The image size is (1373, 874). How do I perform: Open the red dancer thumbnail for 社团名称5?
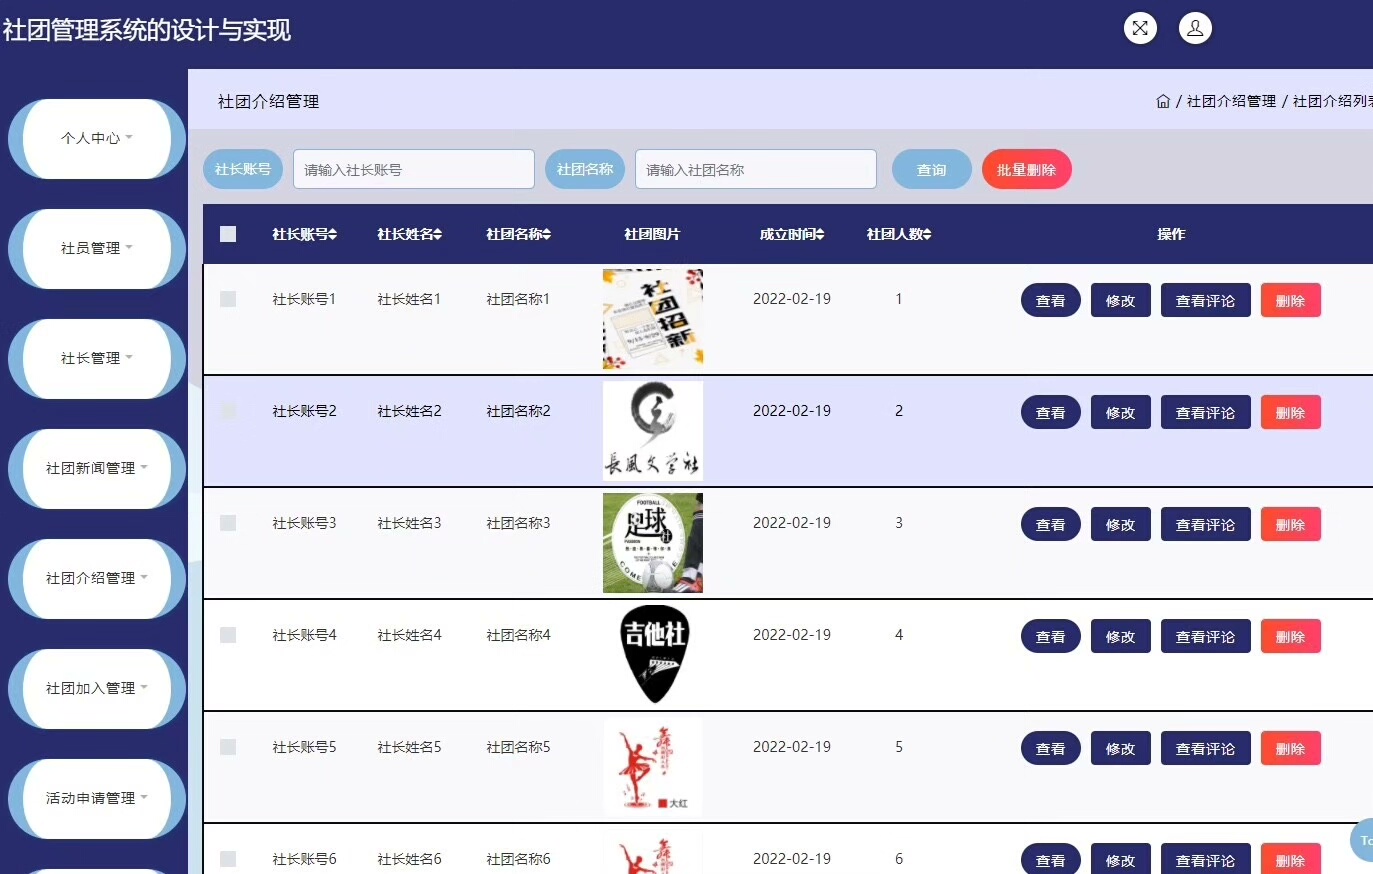[653, 767]
